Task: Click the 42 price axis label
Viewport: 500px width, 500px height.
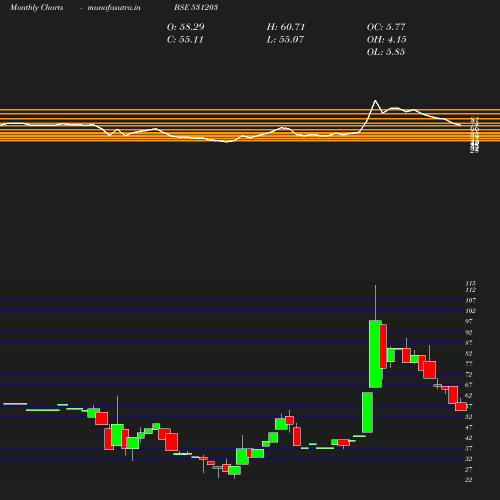Action: [469, 438]
